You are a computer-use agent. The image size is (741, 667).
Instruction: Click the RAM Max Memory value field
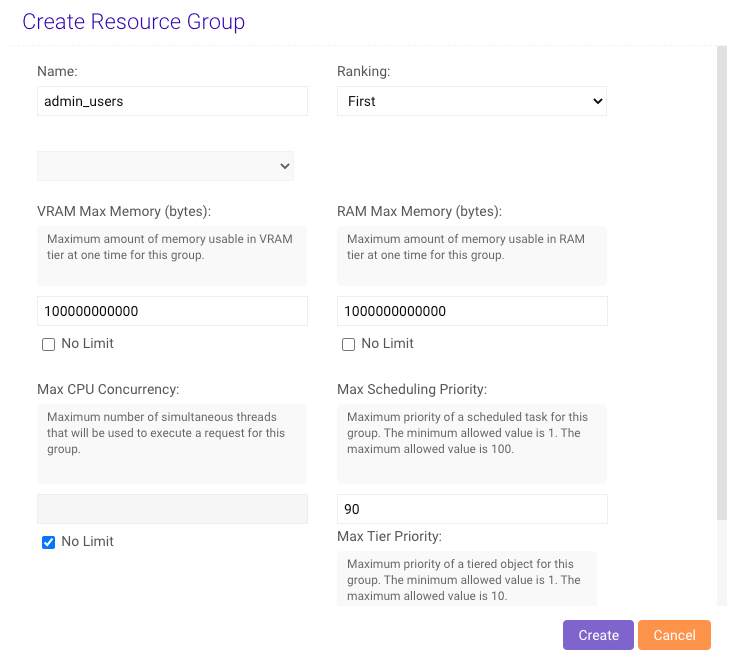coord(471,311)
